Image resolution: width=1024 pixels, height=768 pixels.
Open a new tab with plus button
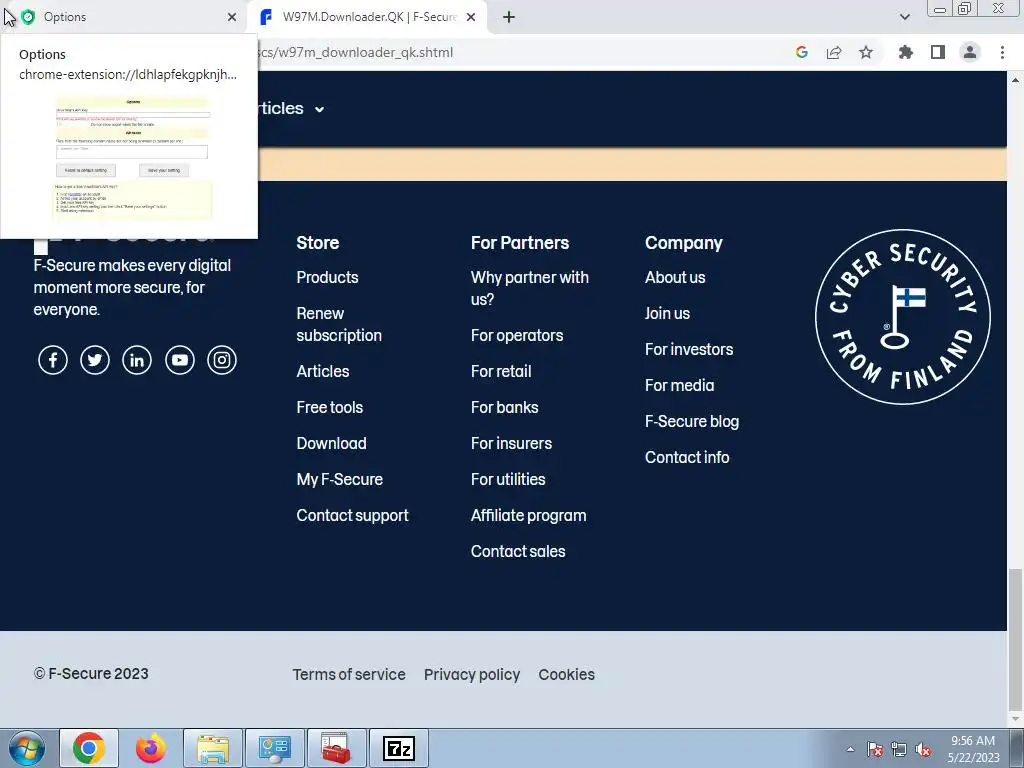click(509, 17)
